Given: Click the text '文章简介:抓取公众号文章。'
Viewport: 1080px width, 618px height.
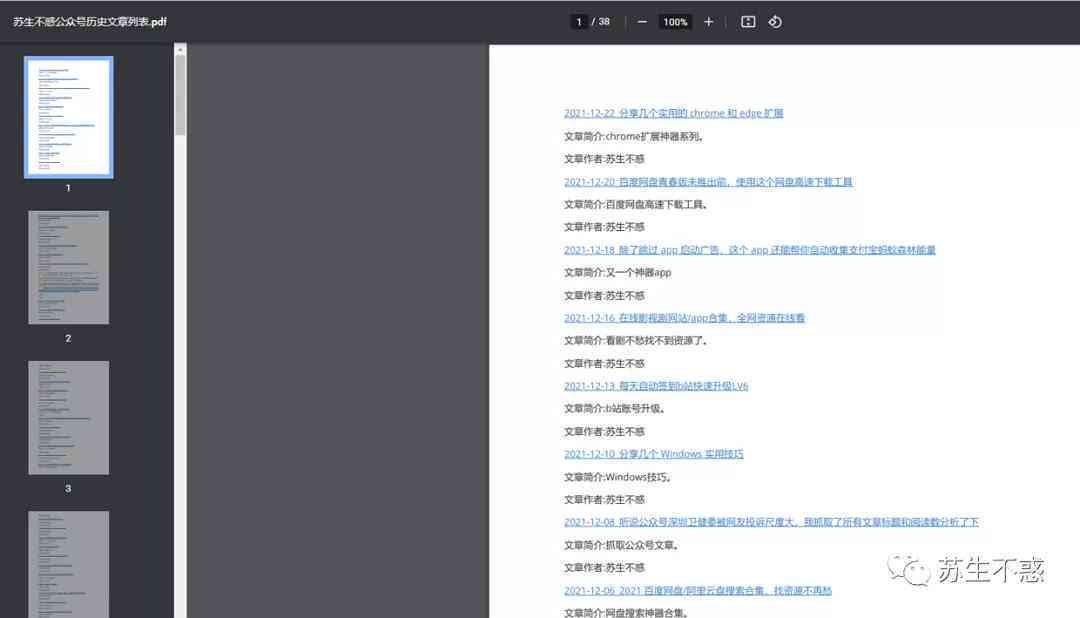Looking at the screenshot, I should tap(622, 545).
